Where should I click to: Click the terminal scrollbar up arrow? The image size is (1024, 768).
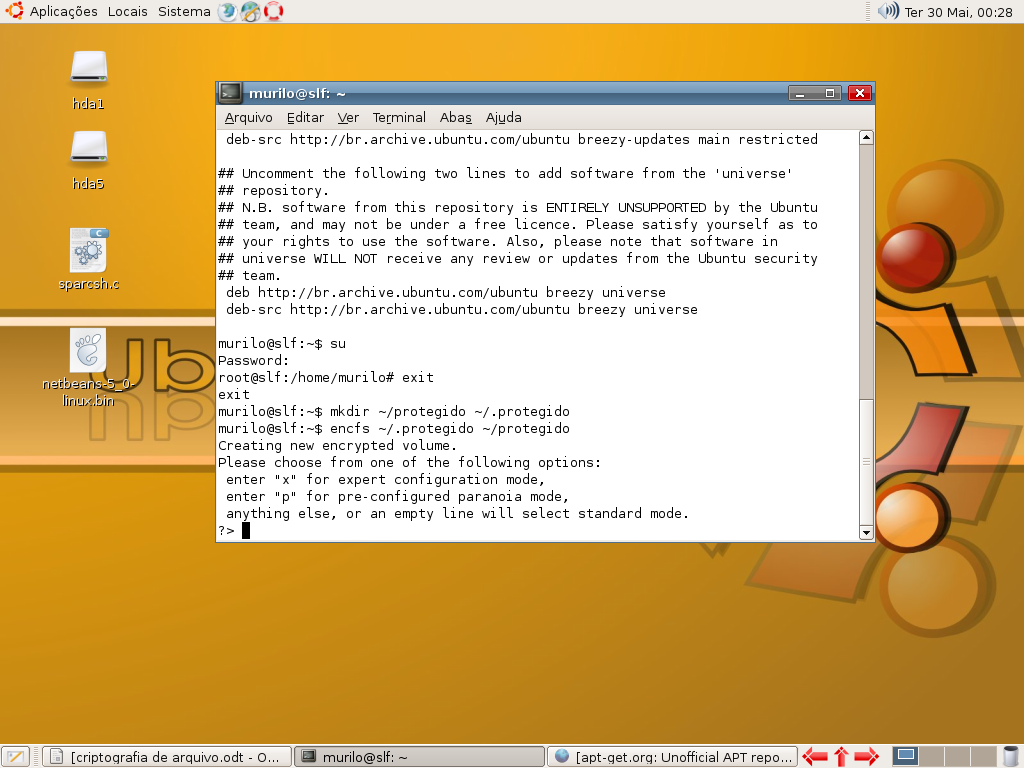[866, 137]
